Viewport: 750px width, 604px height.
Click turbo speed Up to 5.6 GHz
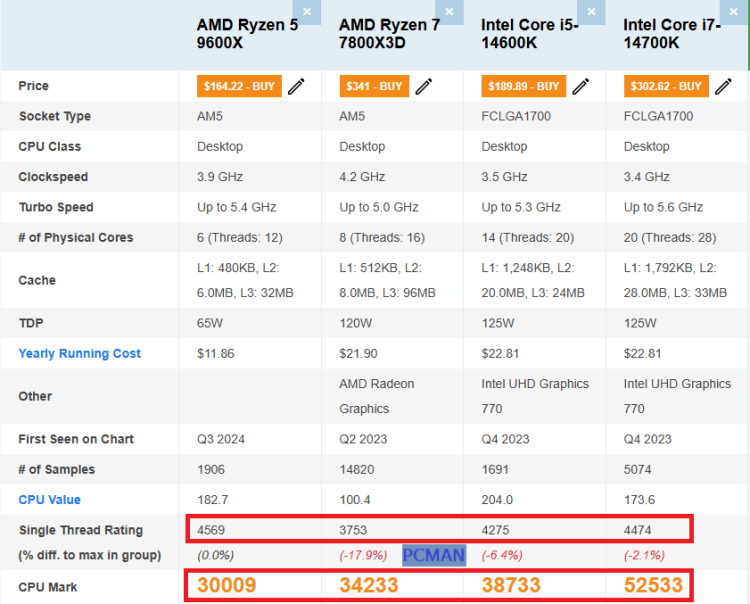pyautogui.click(x=663, y=207)
